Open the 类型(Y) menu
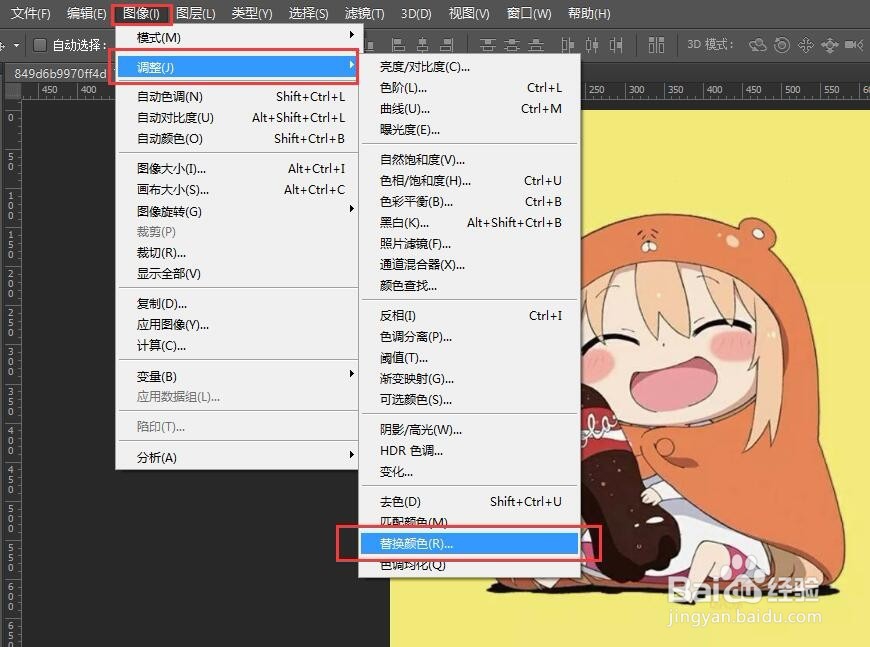Image resolution: width=870 pixels, height=647 pixels. [252, 13]
